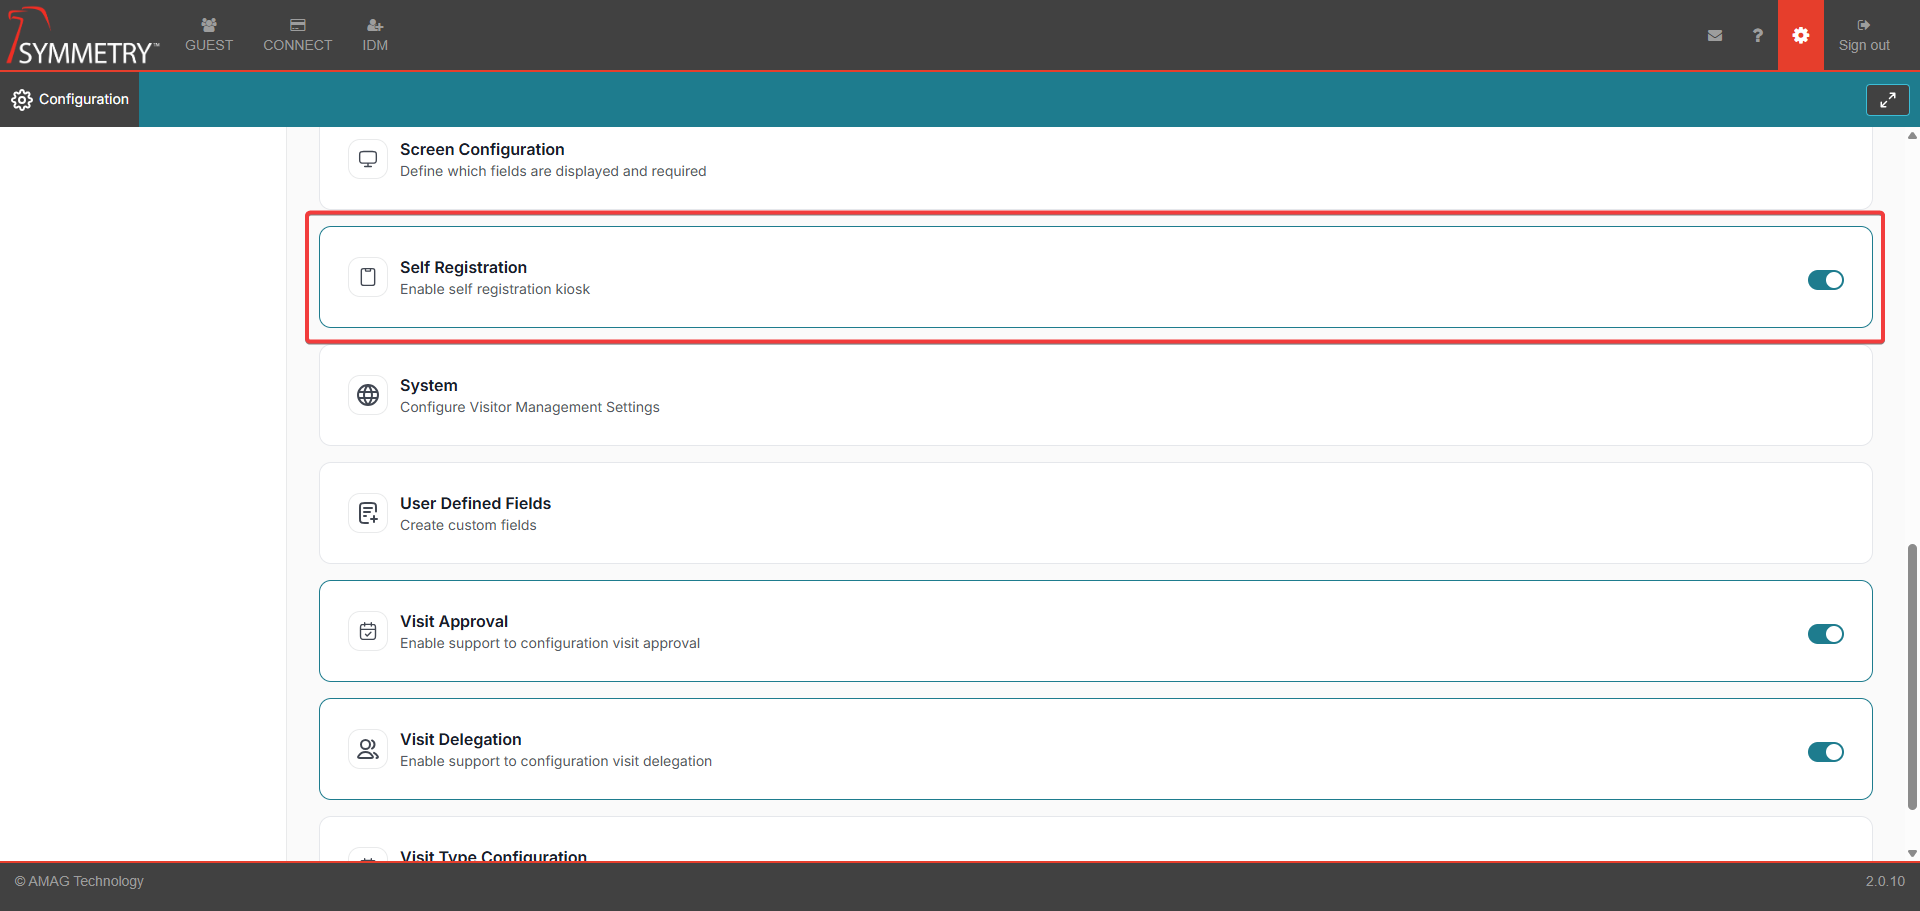Switch to the IDM module
The width and height of the screenshot is (1920, 911).
[x=375, y=35]
